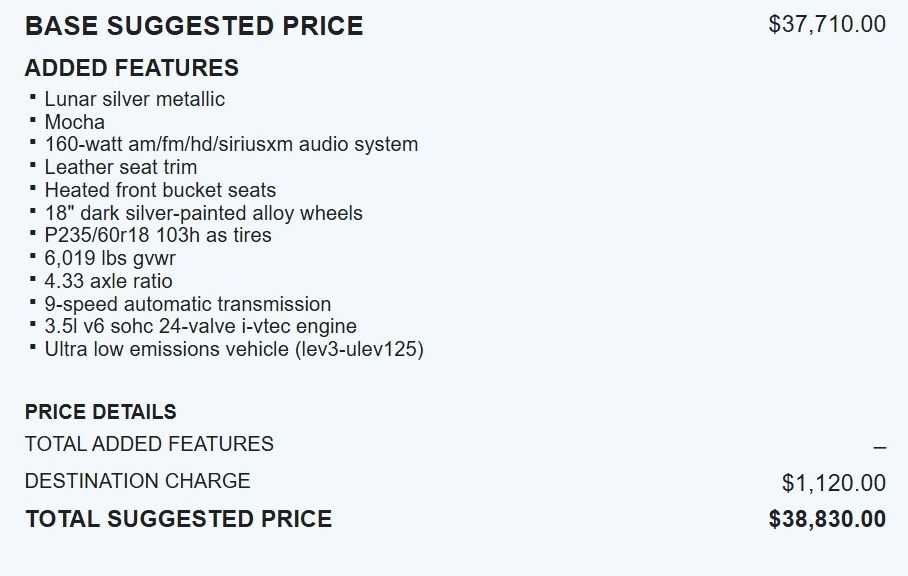
Task: Click the Base Suggested Price heading
Action: click(194, 26)
